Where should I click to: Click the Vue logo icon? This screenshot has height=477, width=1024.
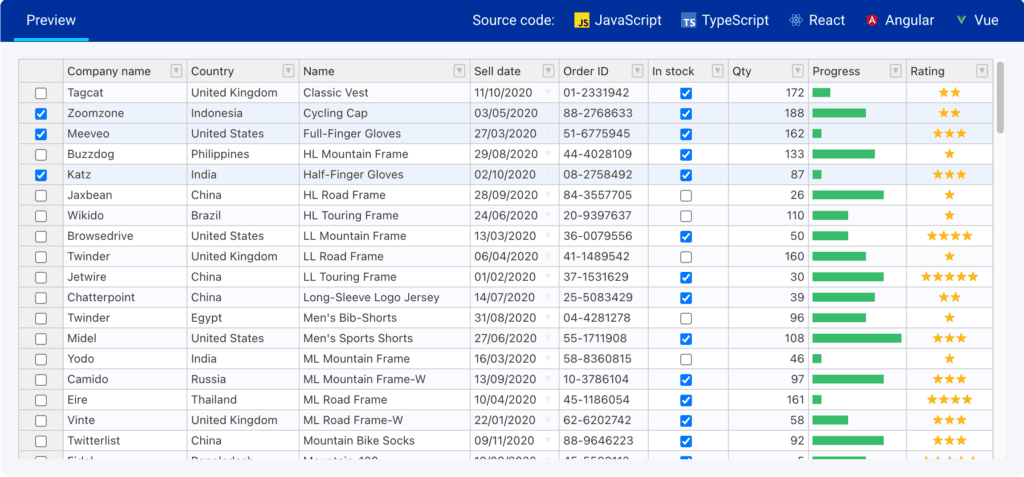pyautogui.click(x=961, y=20)
